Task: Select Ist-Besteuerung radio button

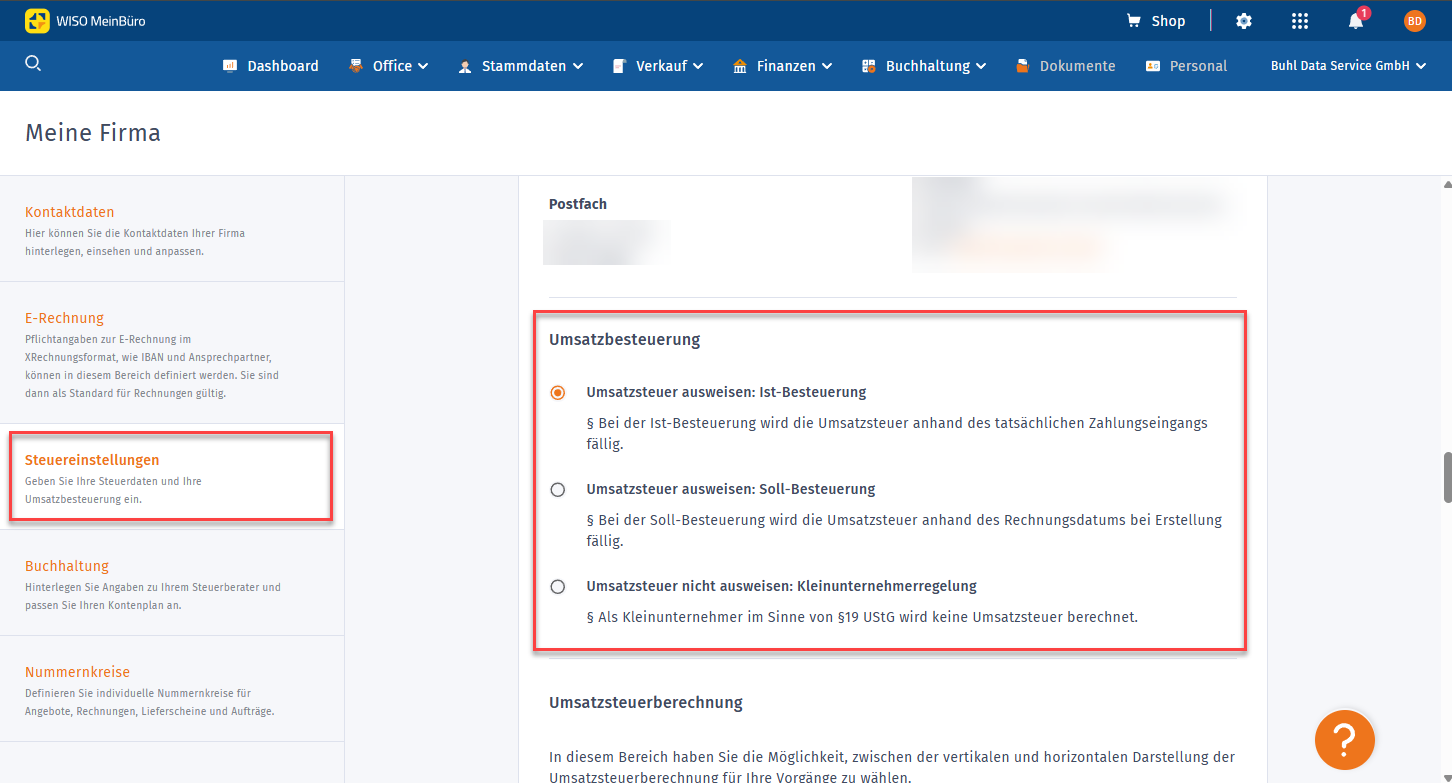Action: 558,392
